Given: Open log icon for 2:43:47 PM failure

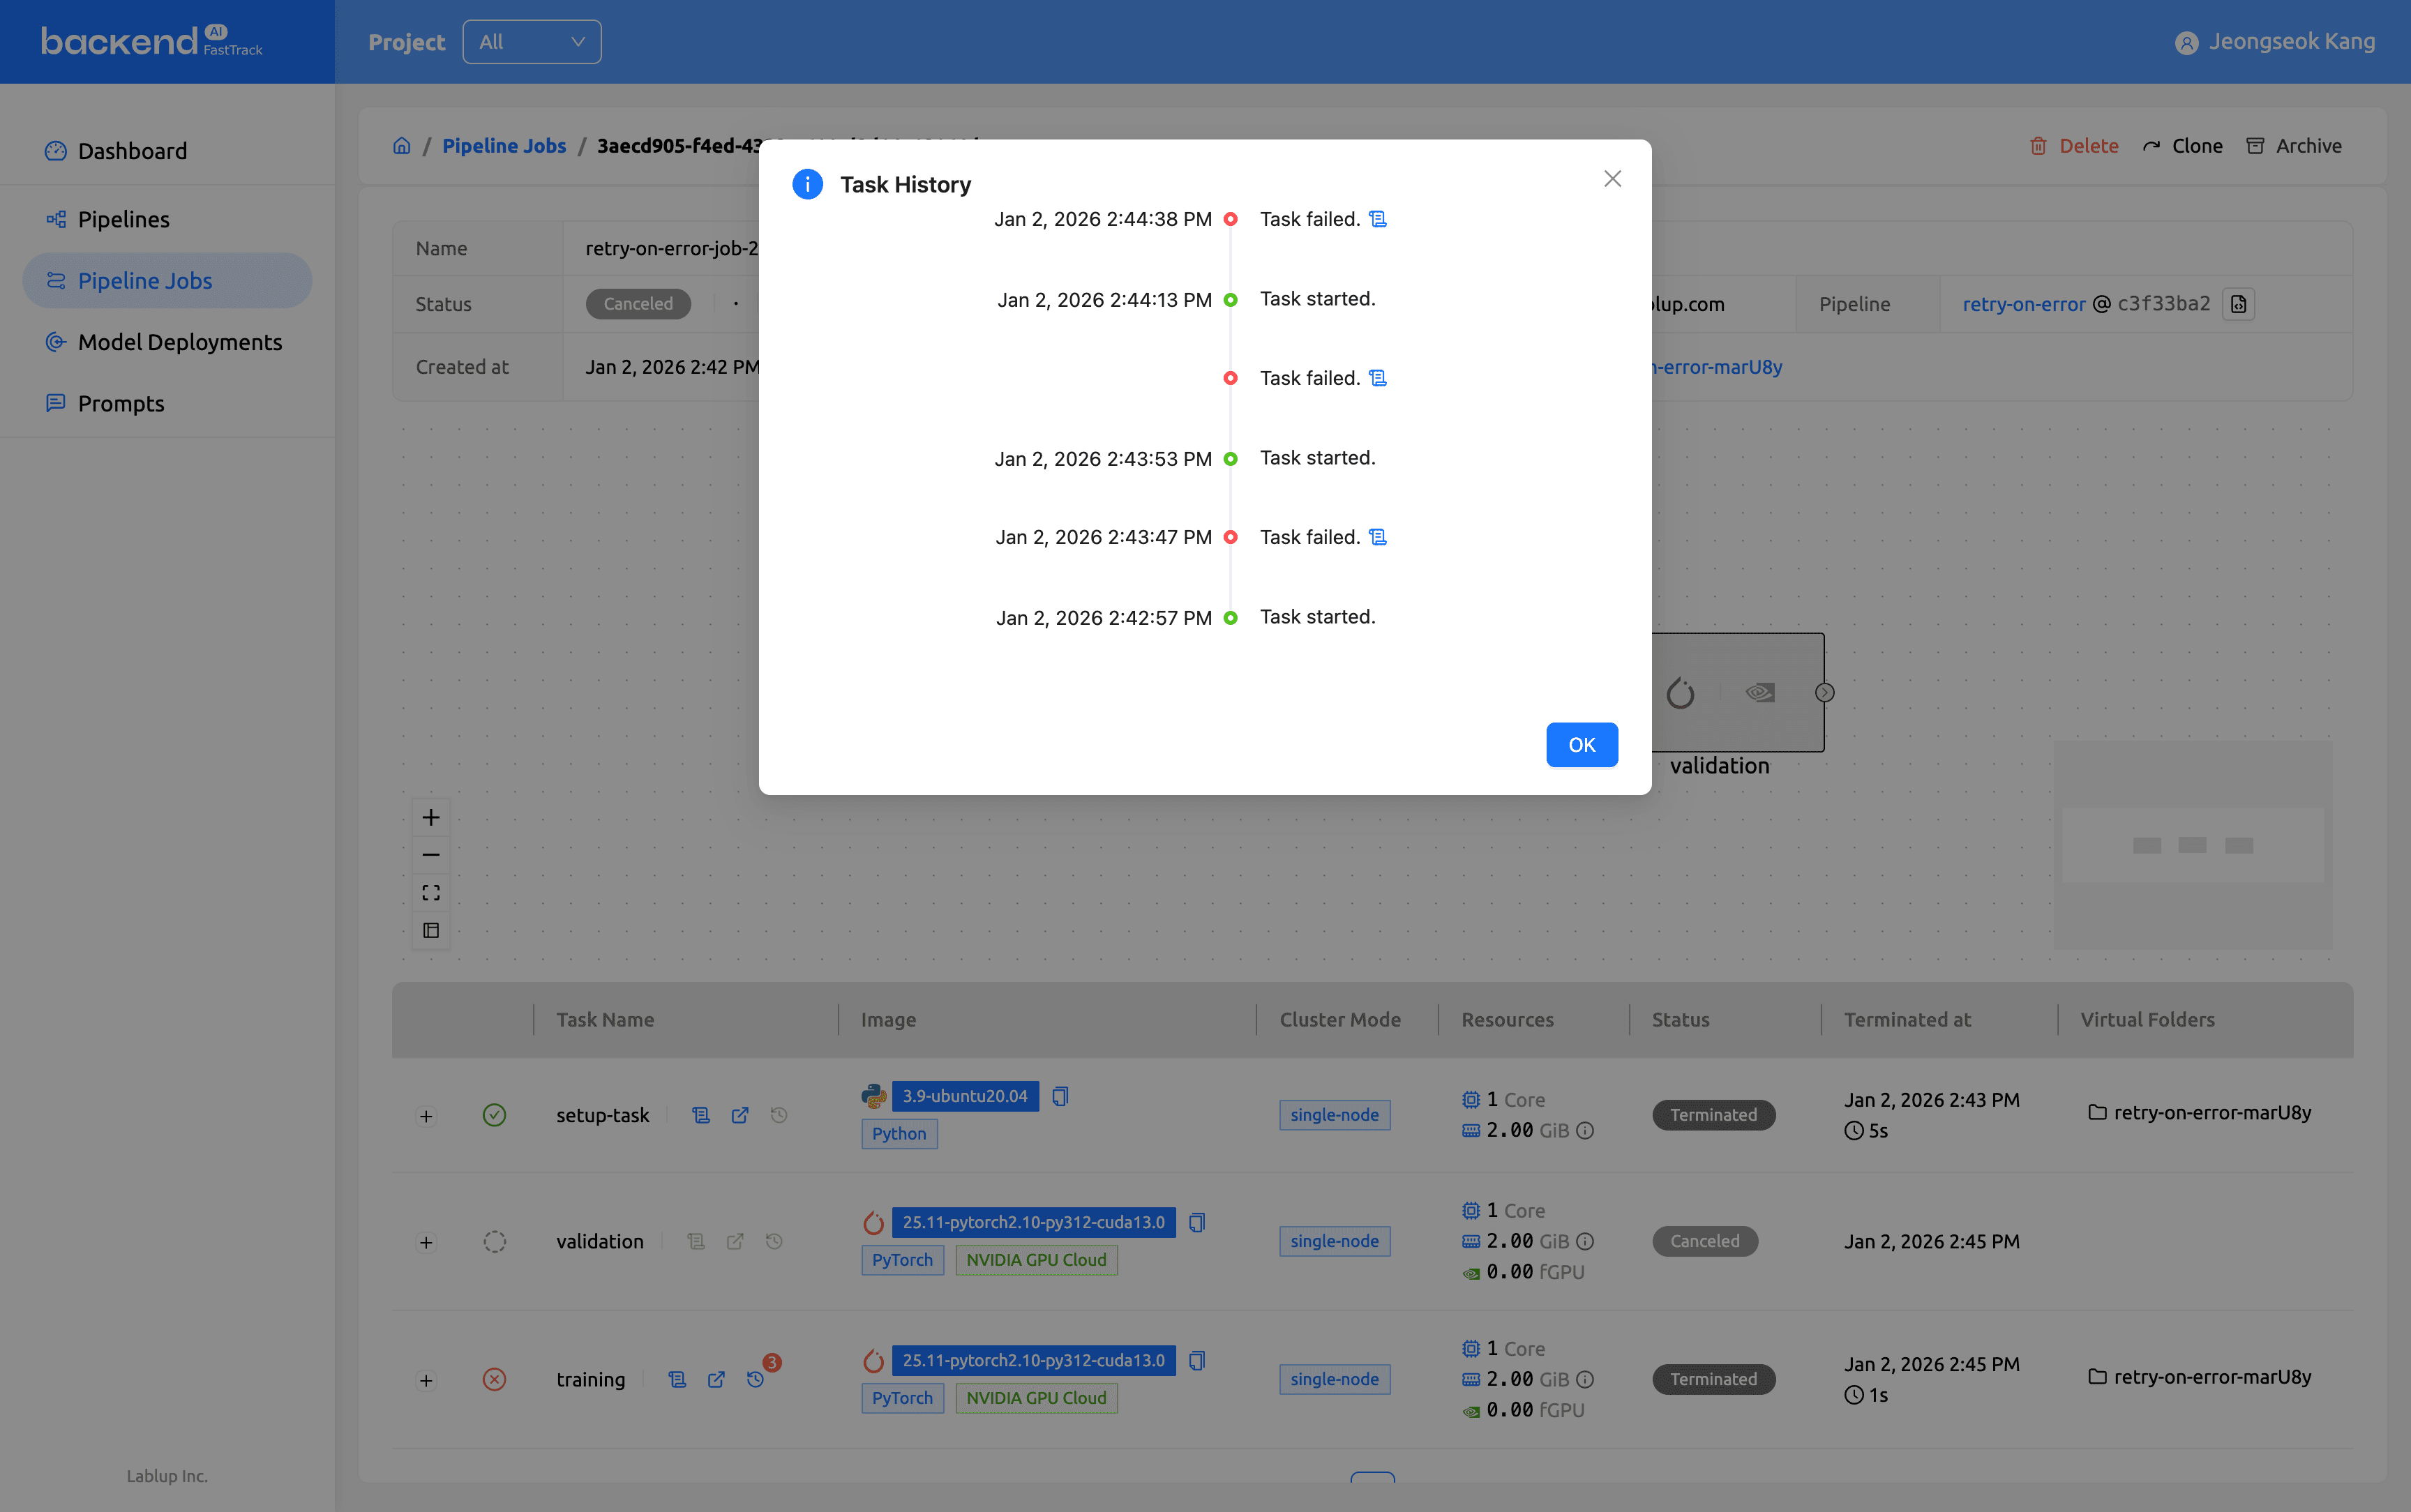Looking at the screenshot, I should [x=1378, y=537].
